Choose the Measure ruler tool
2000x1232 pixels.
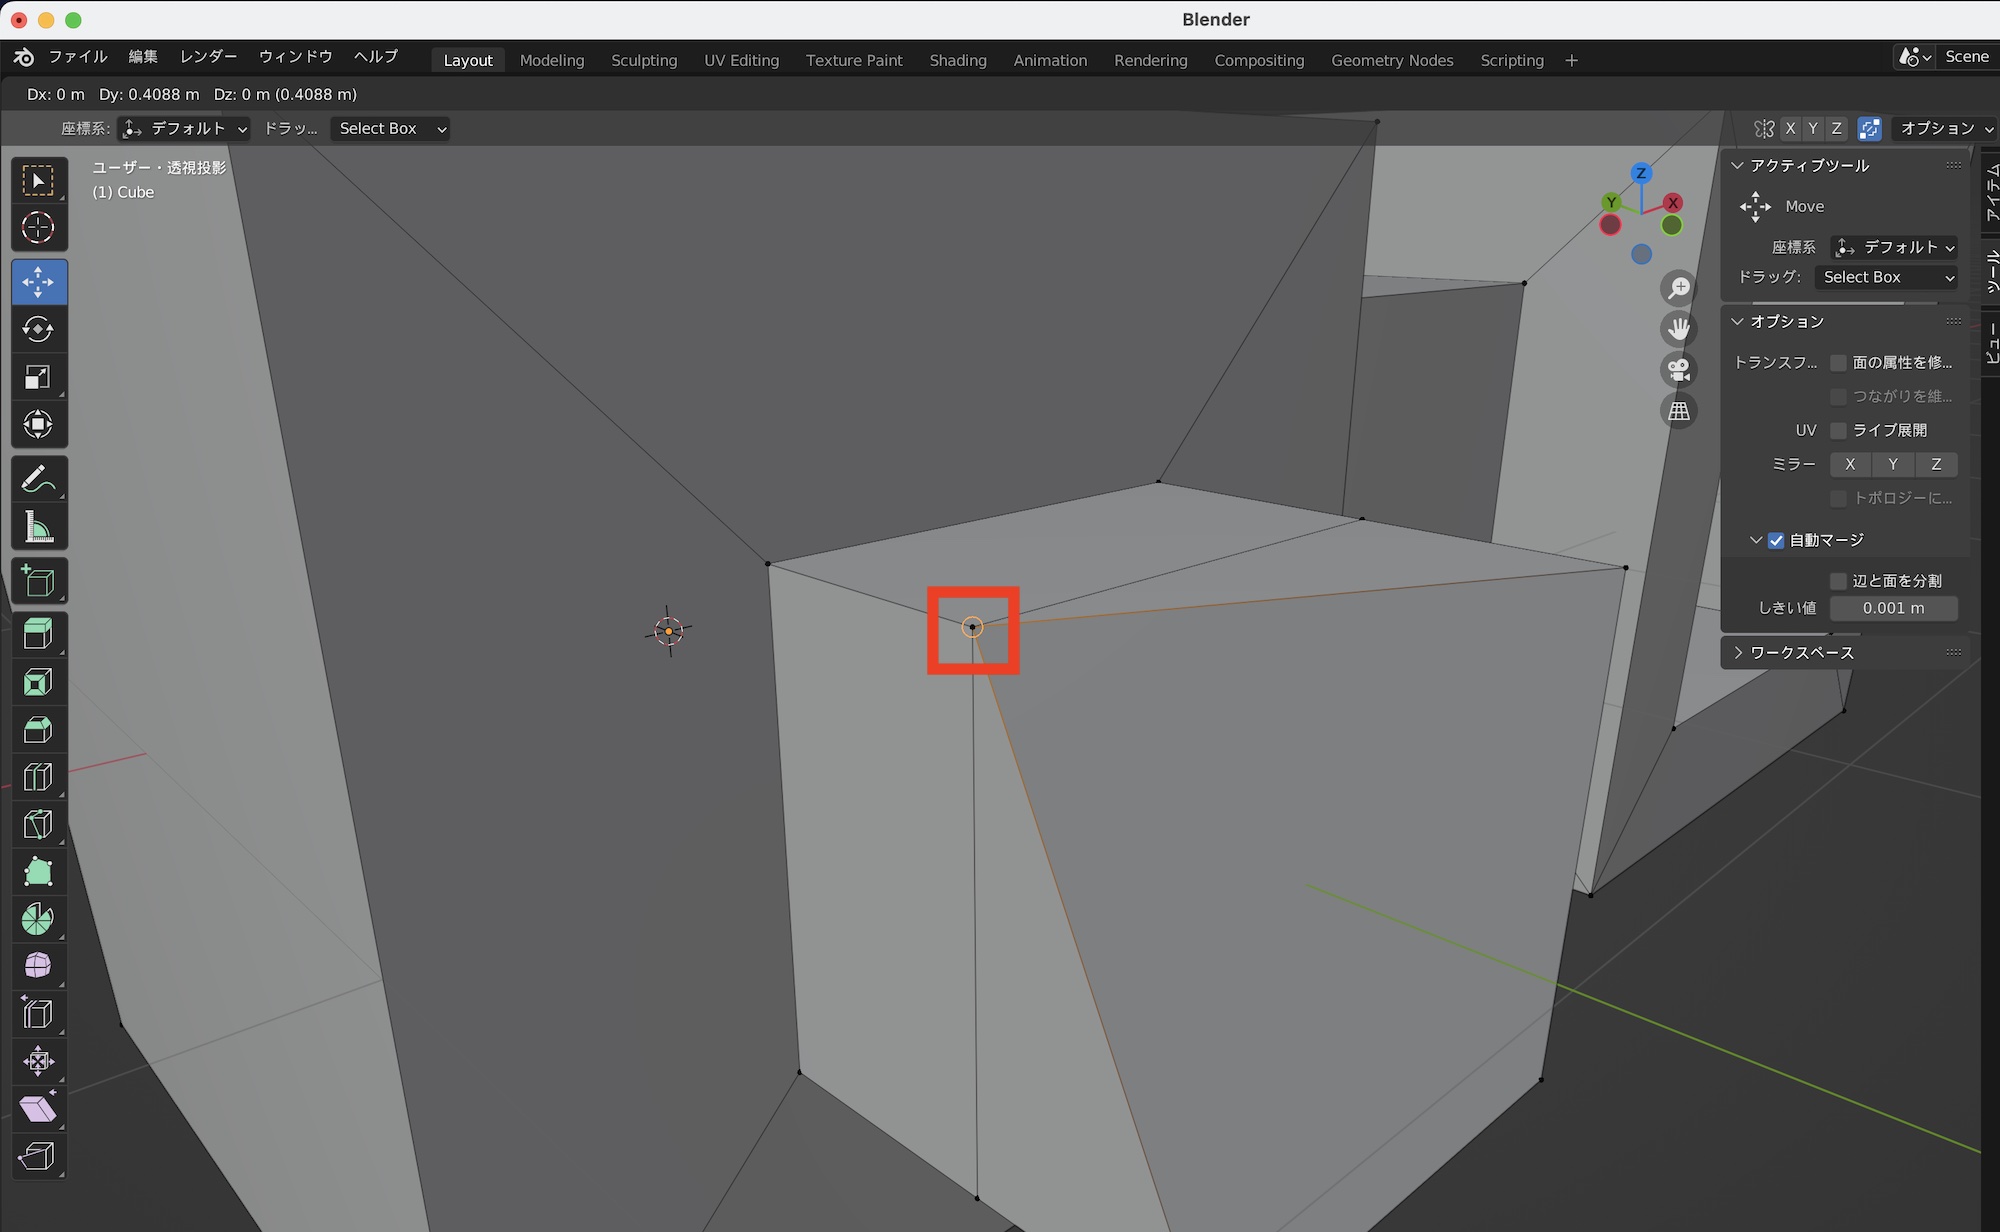[38, 527]
